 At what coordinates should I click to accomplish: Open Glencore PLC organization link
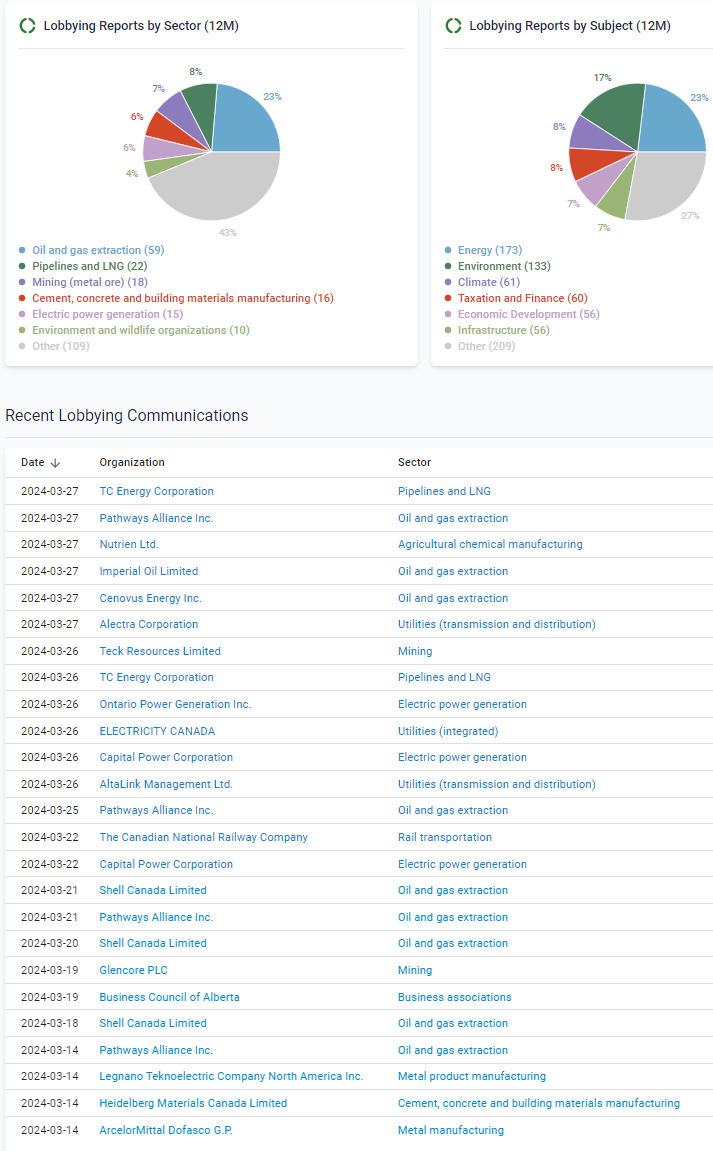click(134, 970)
